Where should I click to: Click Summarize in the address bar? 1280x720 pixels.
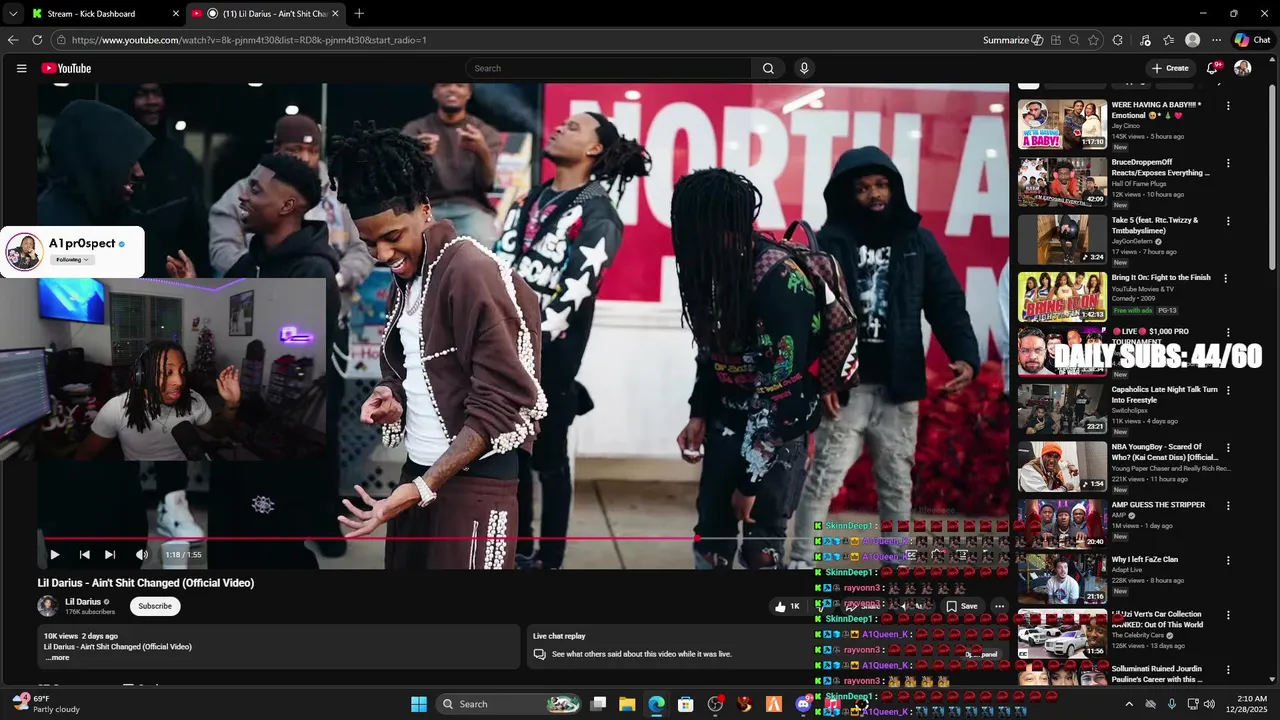pyautogui.click(x=1013, y=40)
